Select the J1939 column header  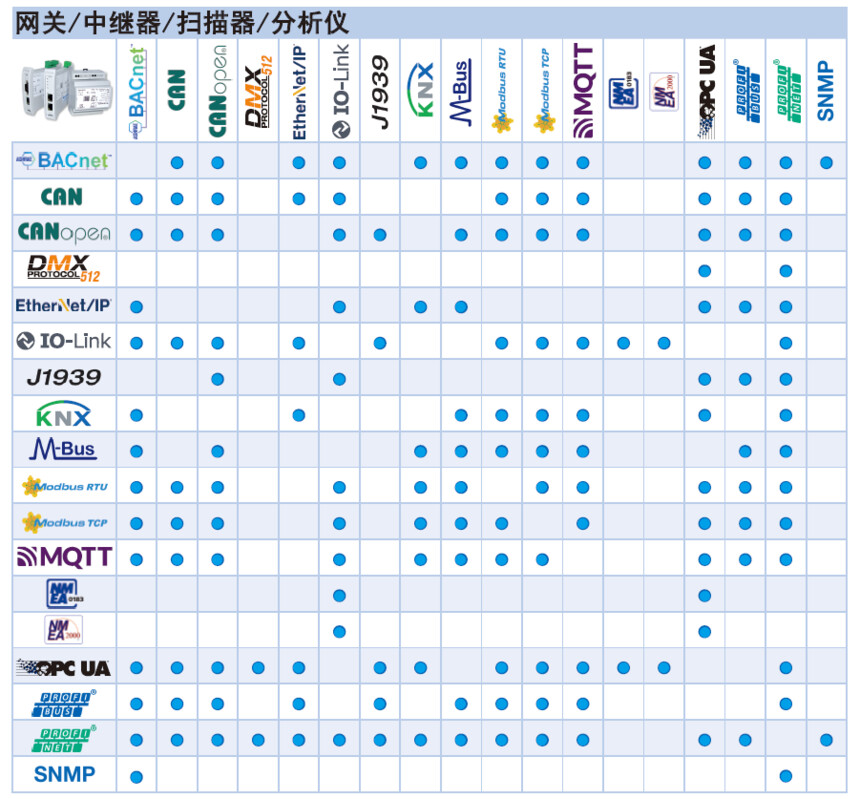[x=380, y=92]
